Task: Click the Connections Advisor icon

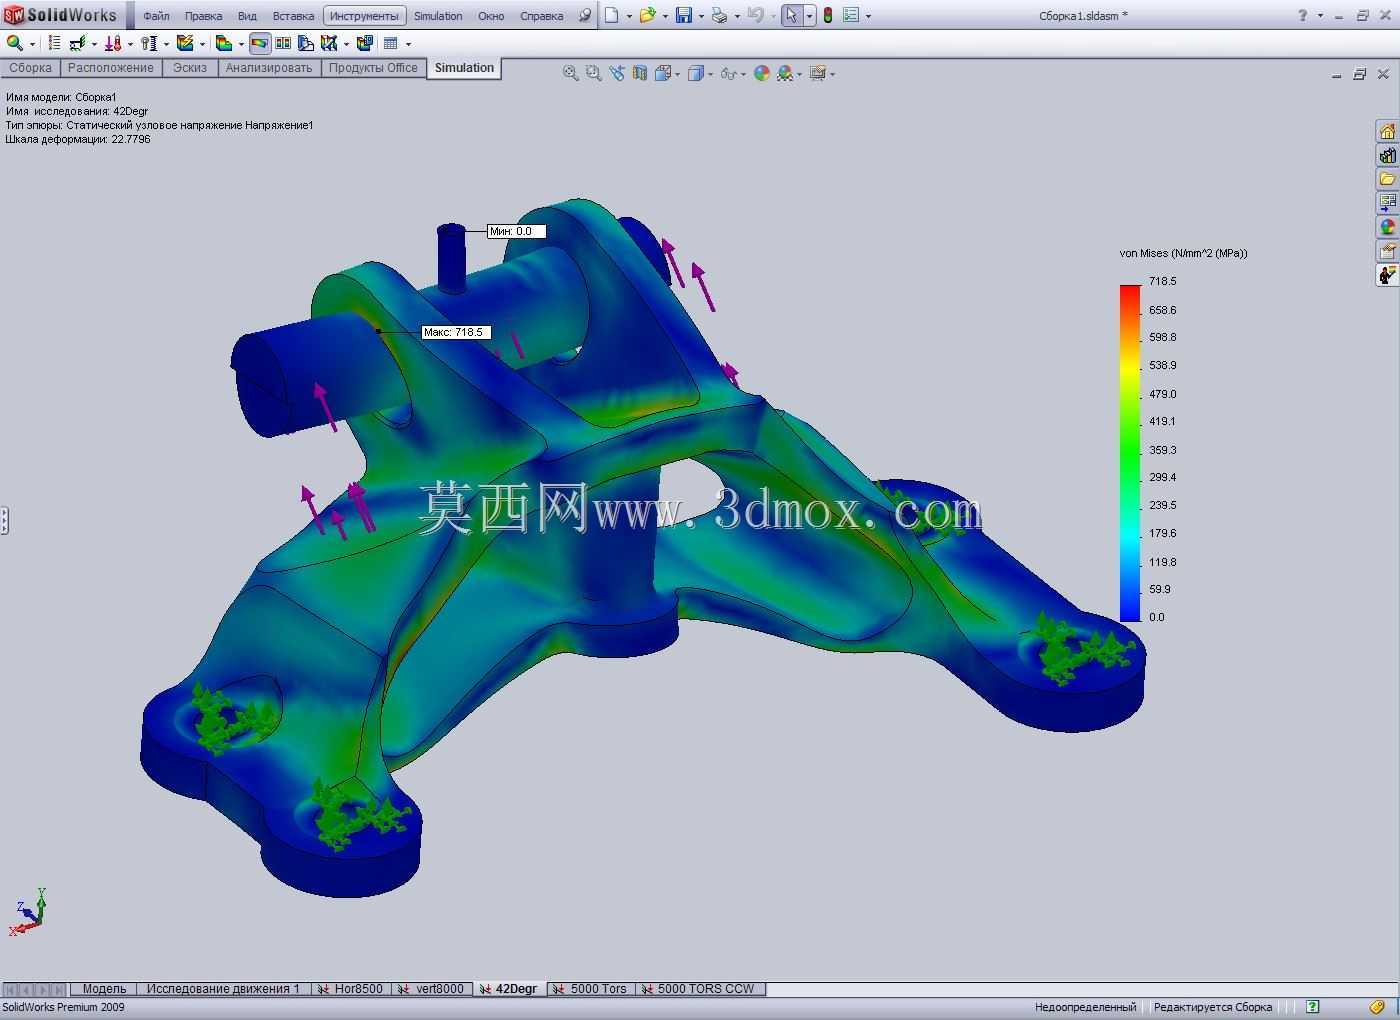Action: point(149,43)
